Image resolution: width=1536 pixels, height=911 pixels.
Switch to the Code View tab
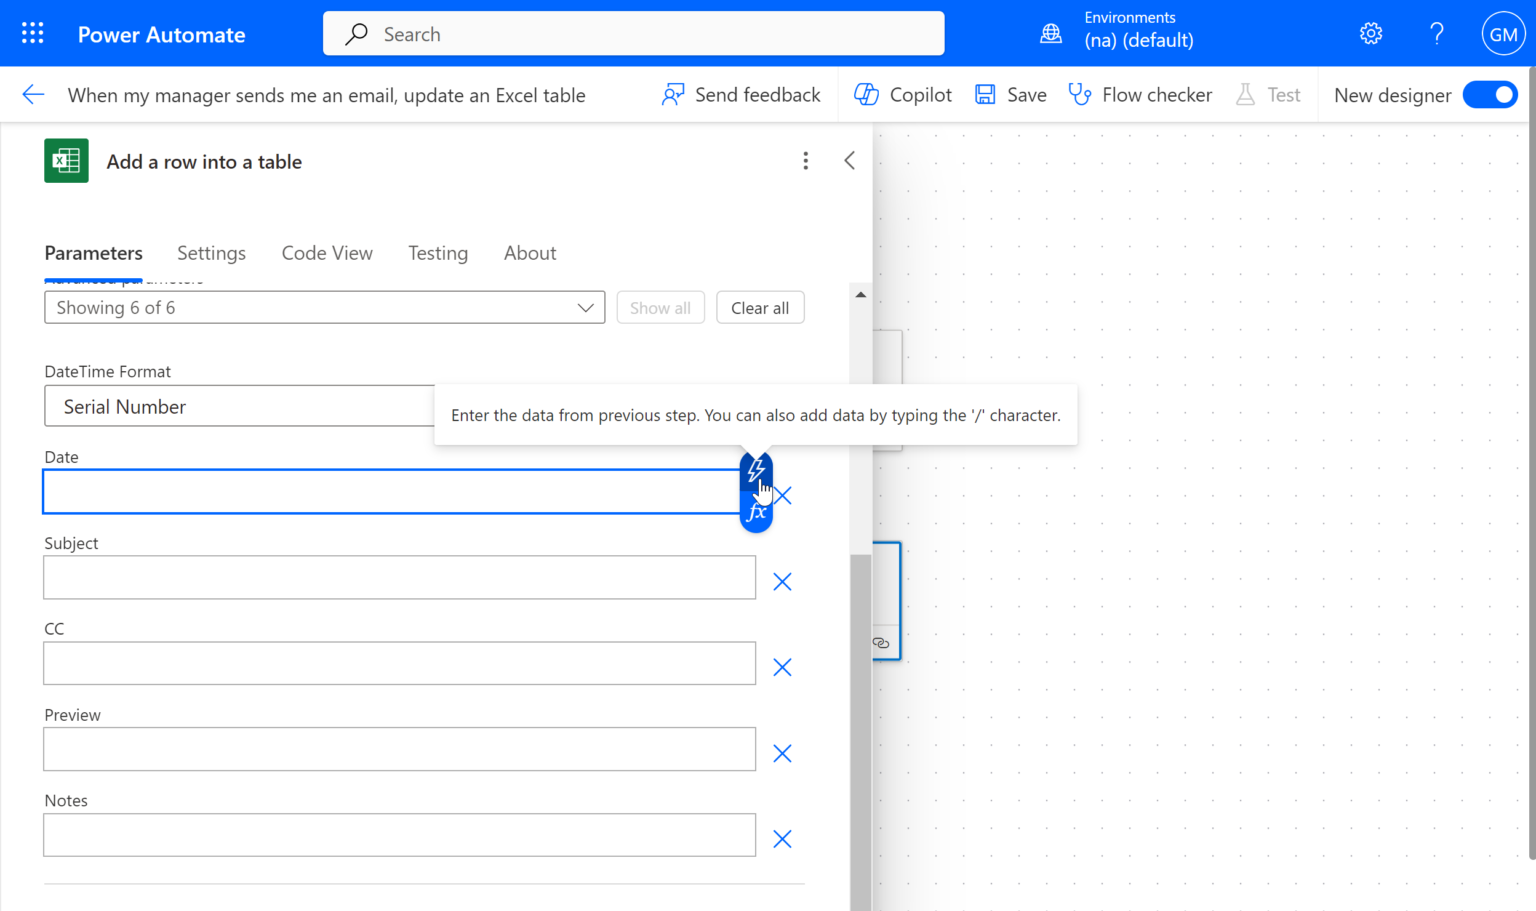[x=327, y=253]
